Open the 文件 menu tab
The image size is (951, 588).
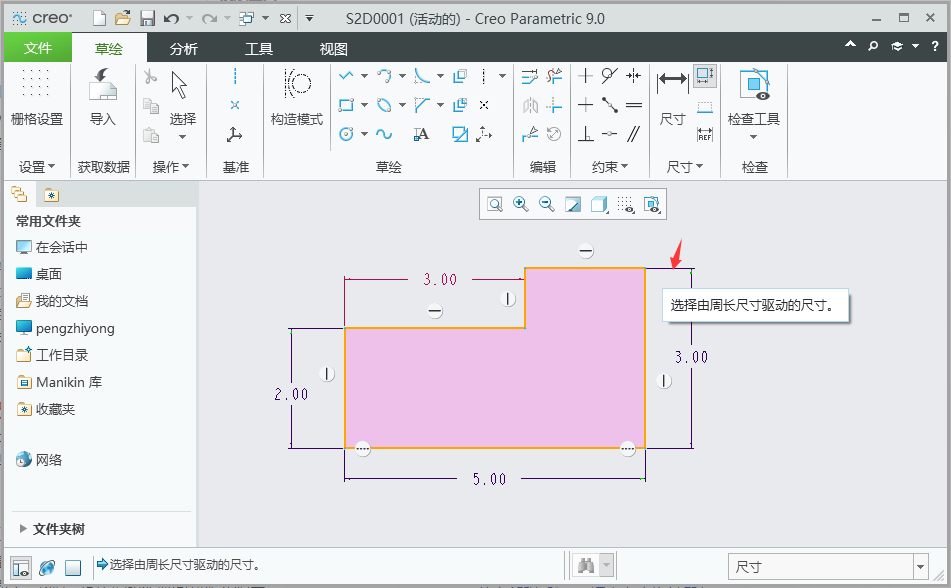click(38, 48)
